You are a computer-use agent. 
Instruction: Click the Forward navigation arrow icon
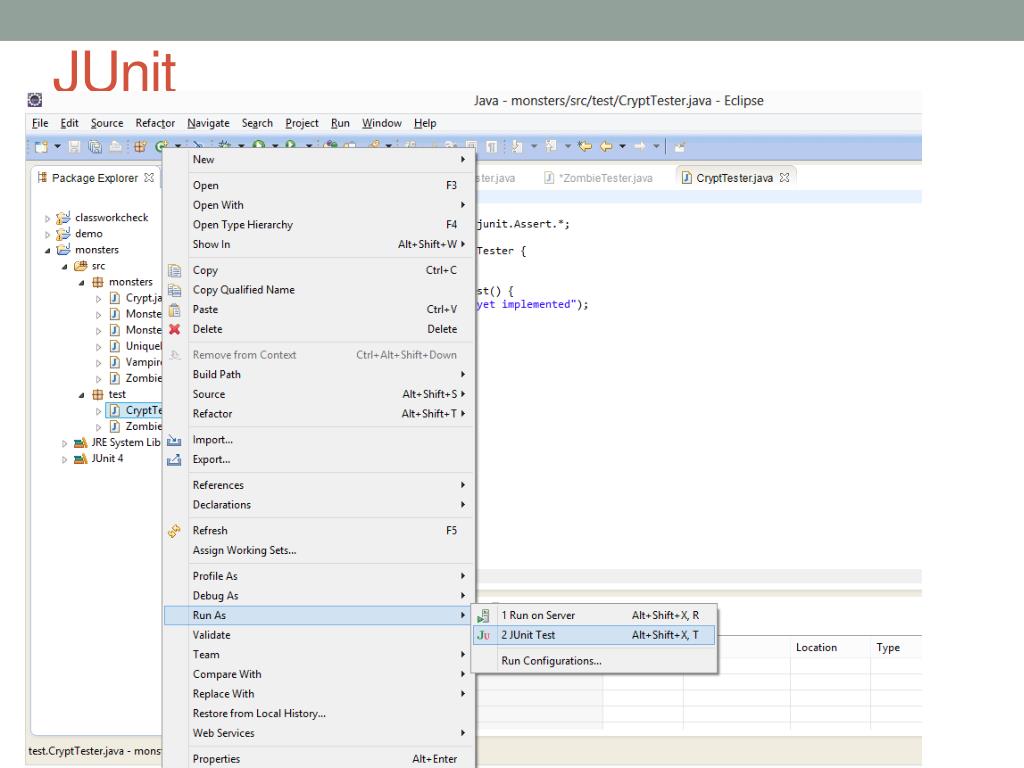640,146
